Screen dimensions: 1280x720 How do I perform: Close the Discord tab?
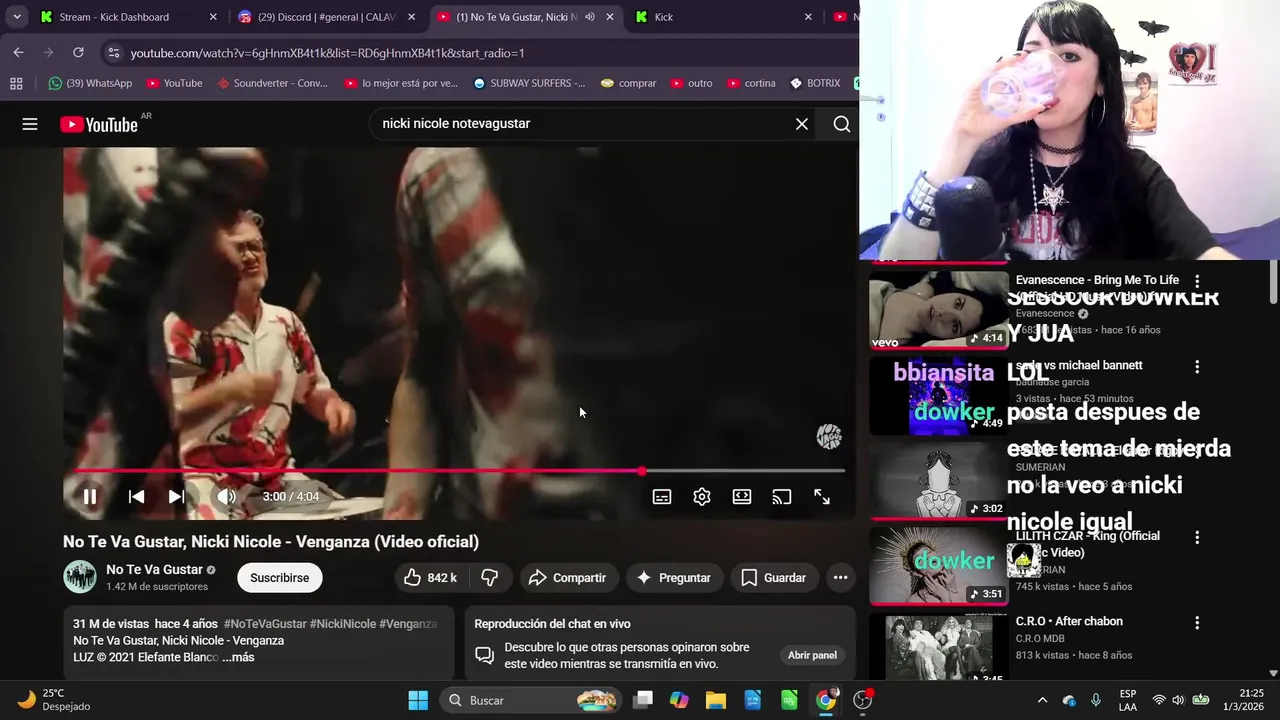[x=411, y=17]
